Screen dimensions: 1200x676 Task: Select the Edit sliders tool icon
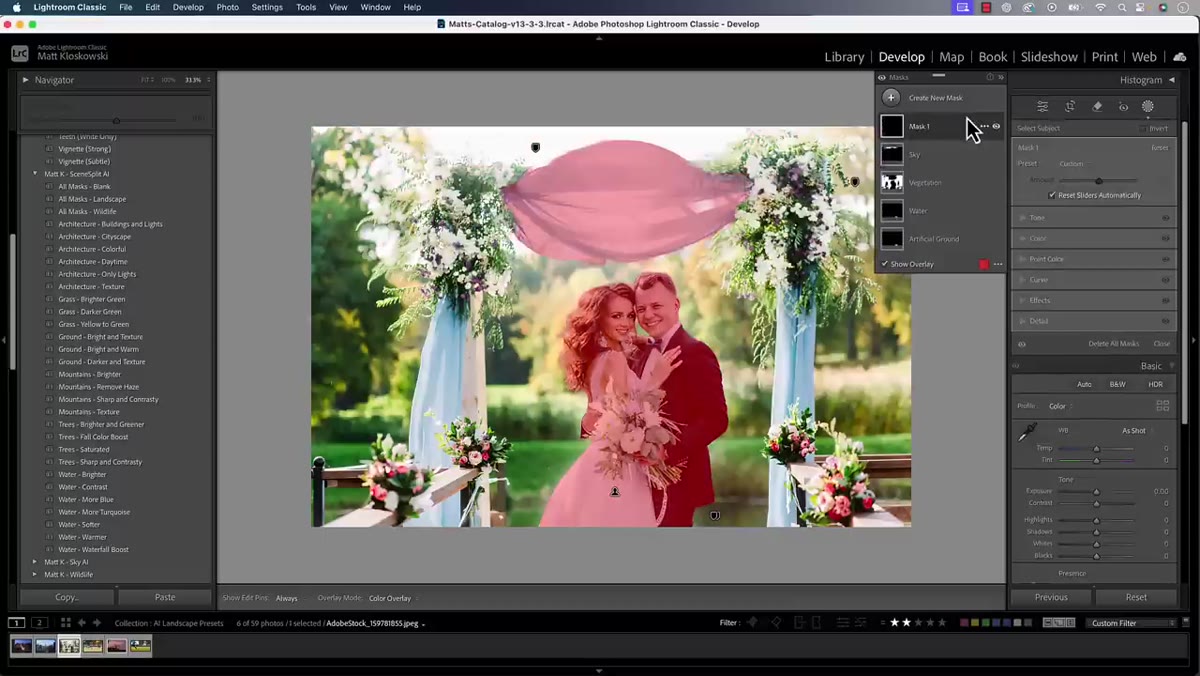pyautogui.click(x=1043, y=106)
